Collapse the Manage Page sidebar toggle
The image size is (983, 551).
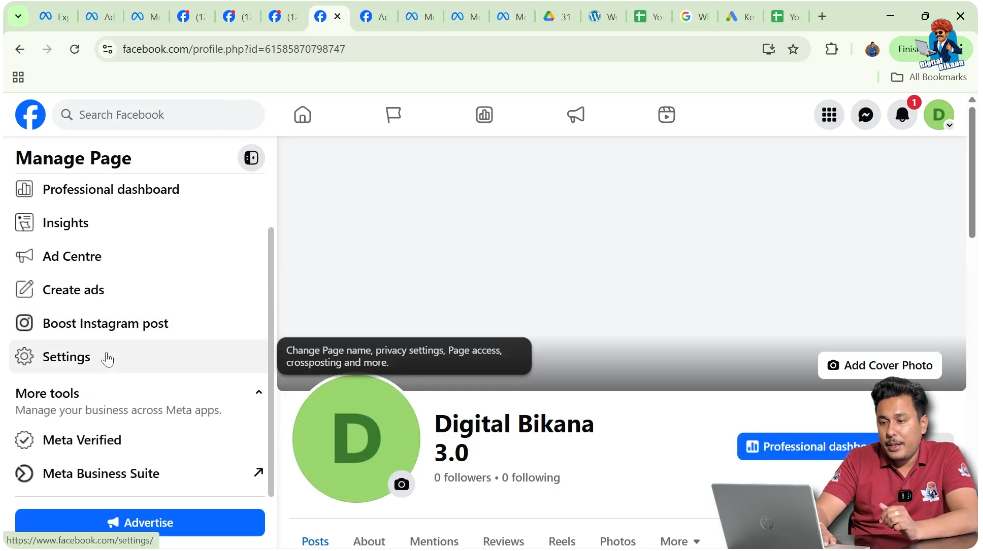pyautogui.click(x=251, y=158)
